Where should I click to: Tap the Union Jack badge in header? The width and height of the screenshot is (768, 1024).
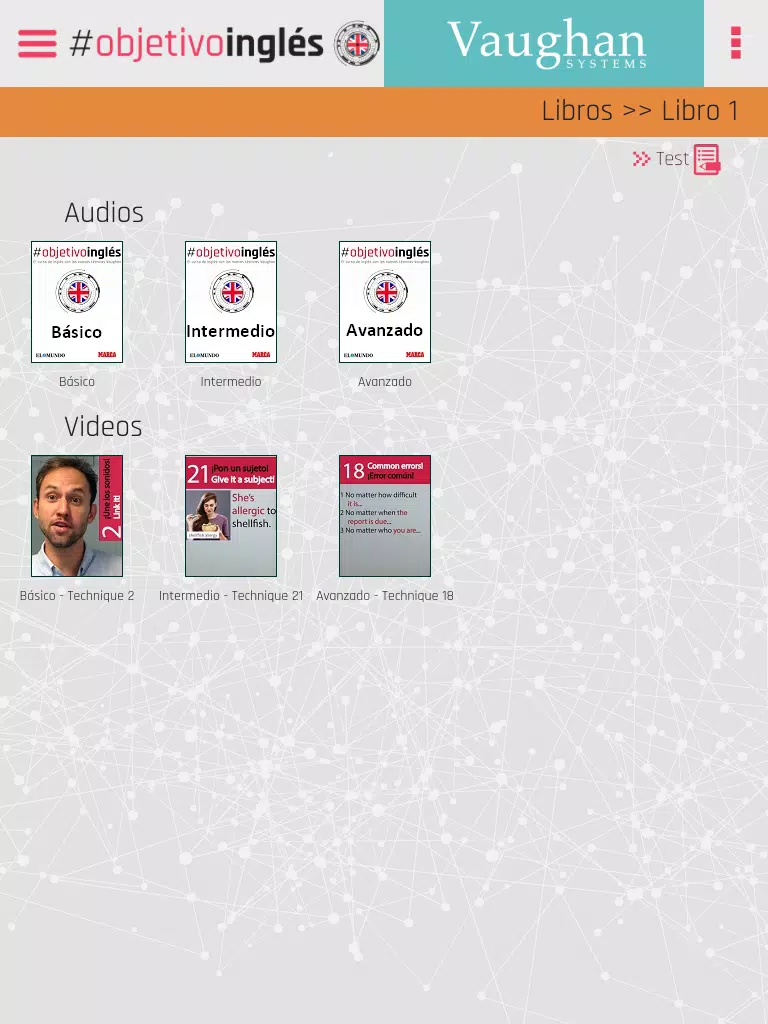coord(357,44)
